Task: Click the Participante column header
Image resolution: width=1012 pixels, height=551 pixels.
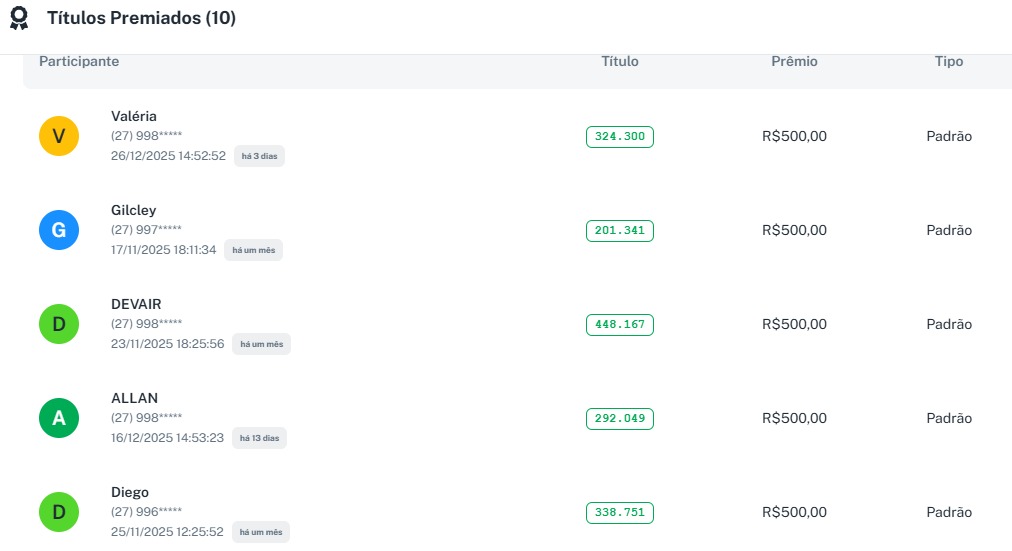Action: 79,62
